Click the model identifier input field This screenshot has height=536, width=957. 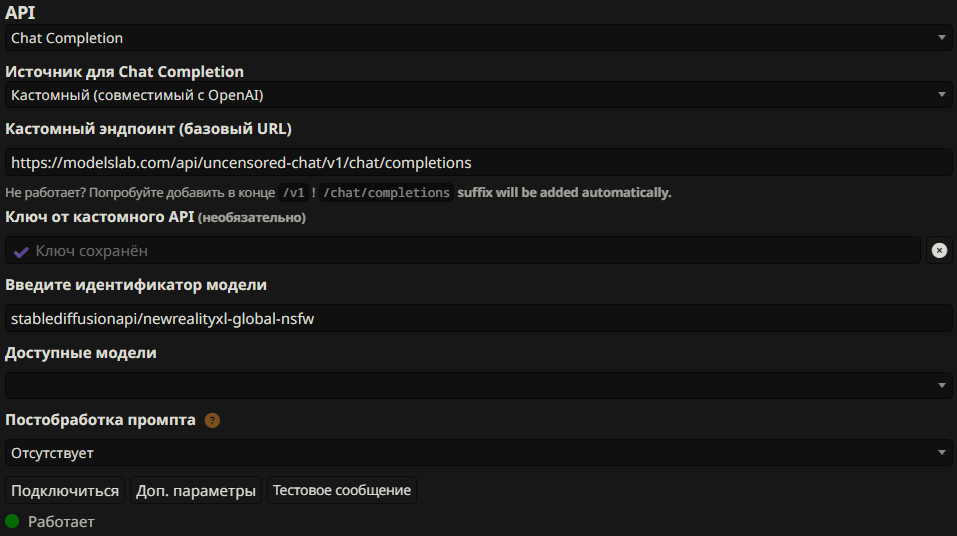tap(477, 319)
